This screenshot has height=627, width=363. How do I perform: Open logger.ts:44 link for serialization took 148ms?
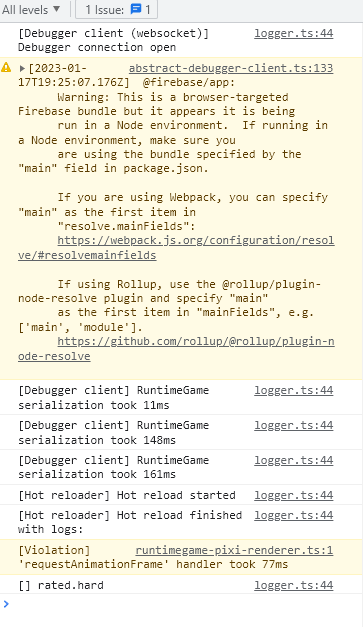pyautogui.click(x=293, y=425)
